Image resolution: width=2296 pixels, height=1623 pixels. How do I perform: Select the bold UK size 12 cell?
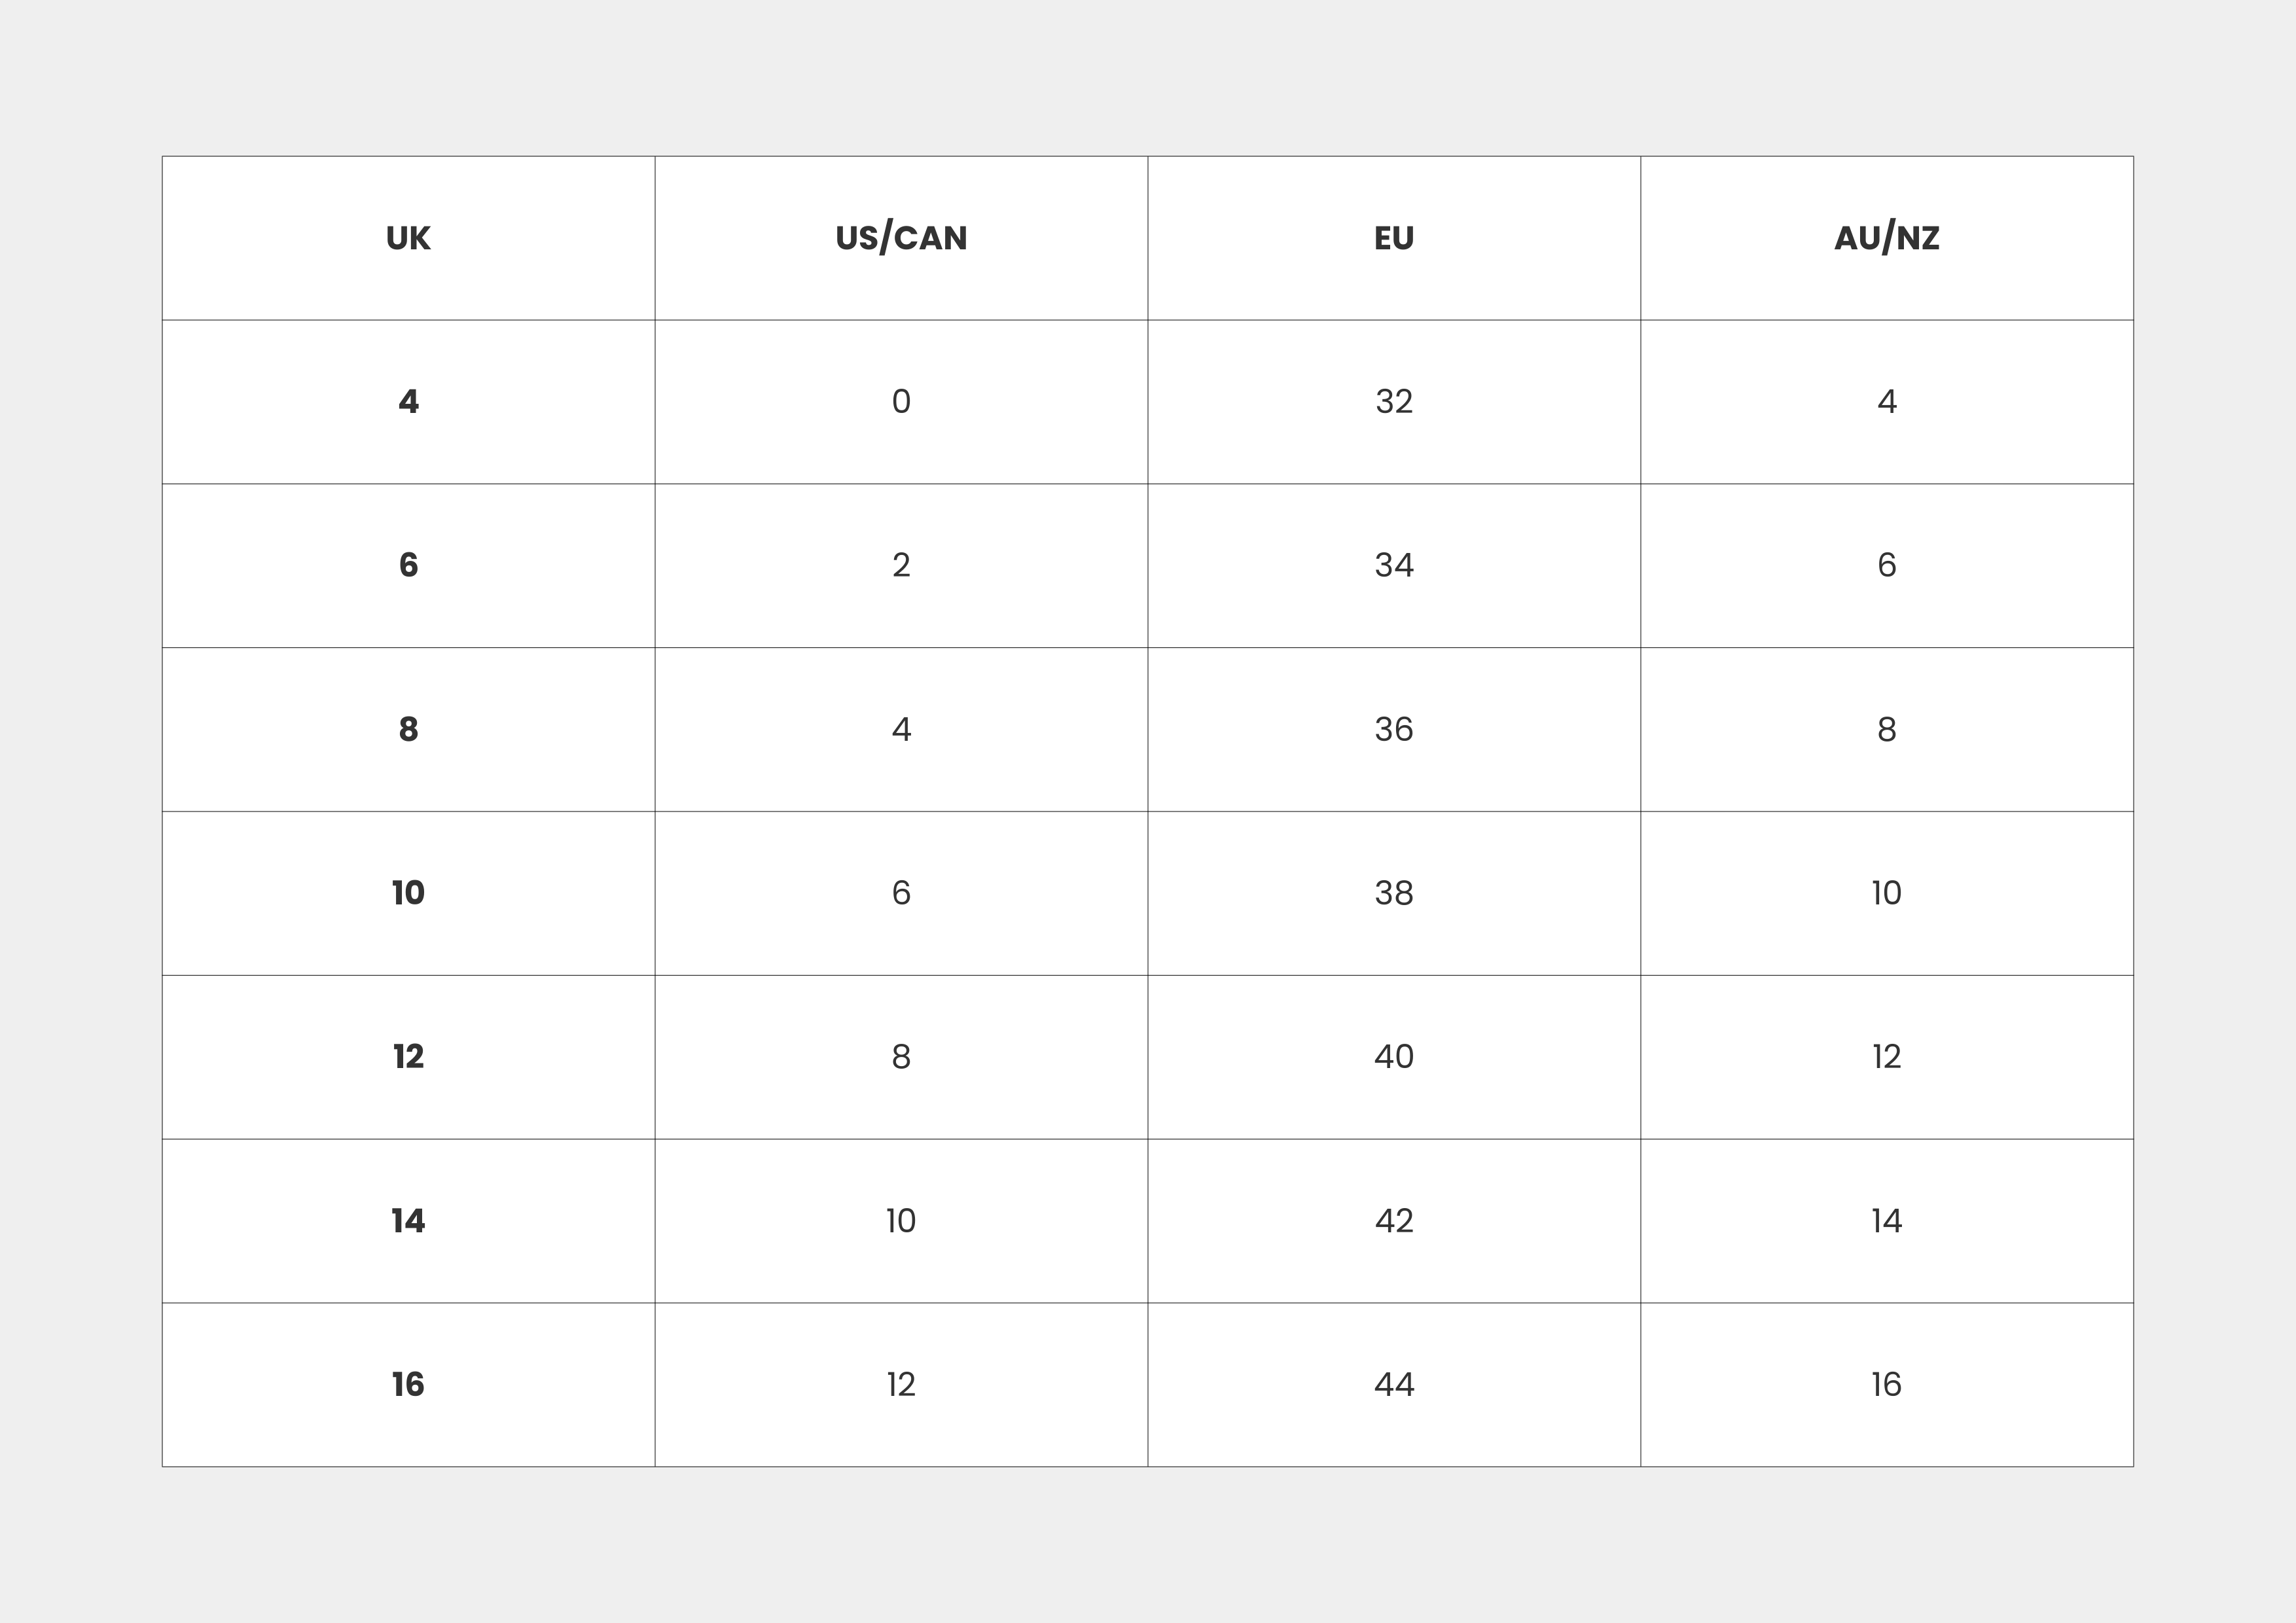[x=408, y=1057]
